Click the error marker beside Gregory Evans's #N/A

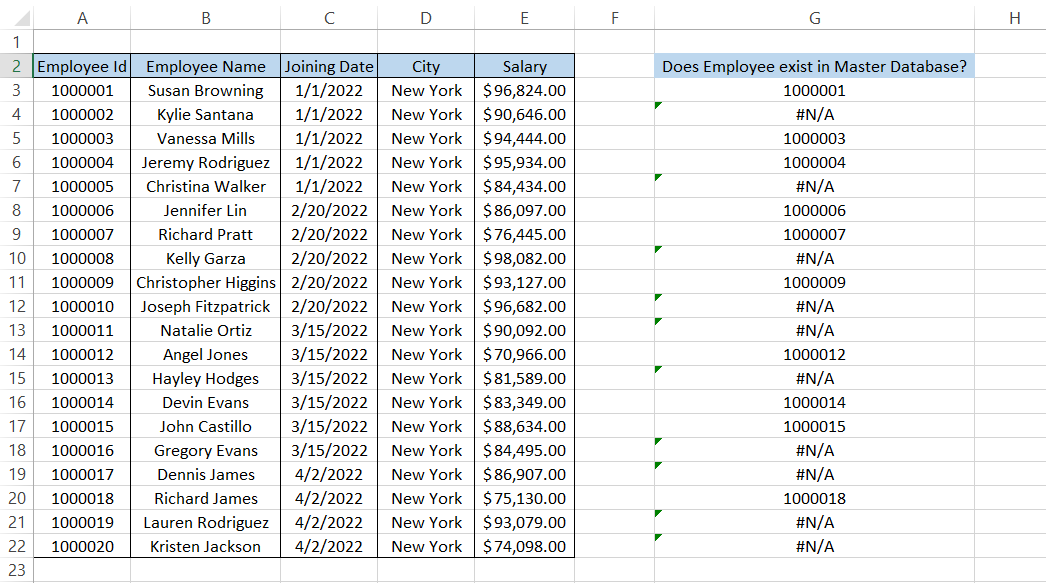click(x=659, y=443)
